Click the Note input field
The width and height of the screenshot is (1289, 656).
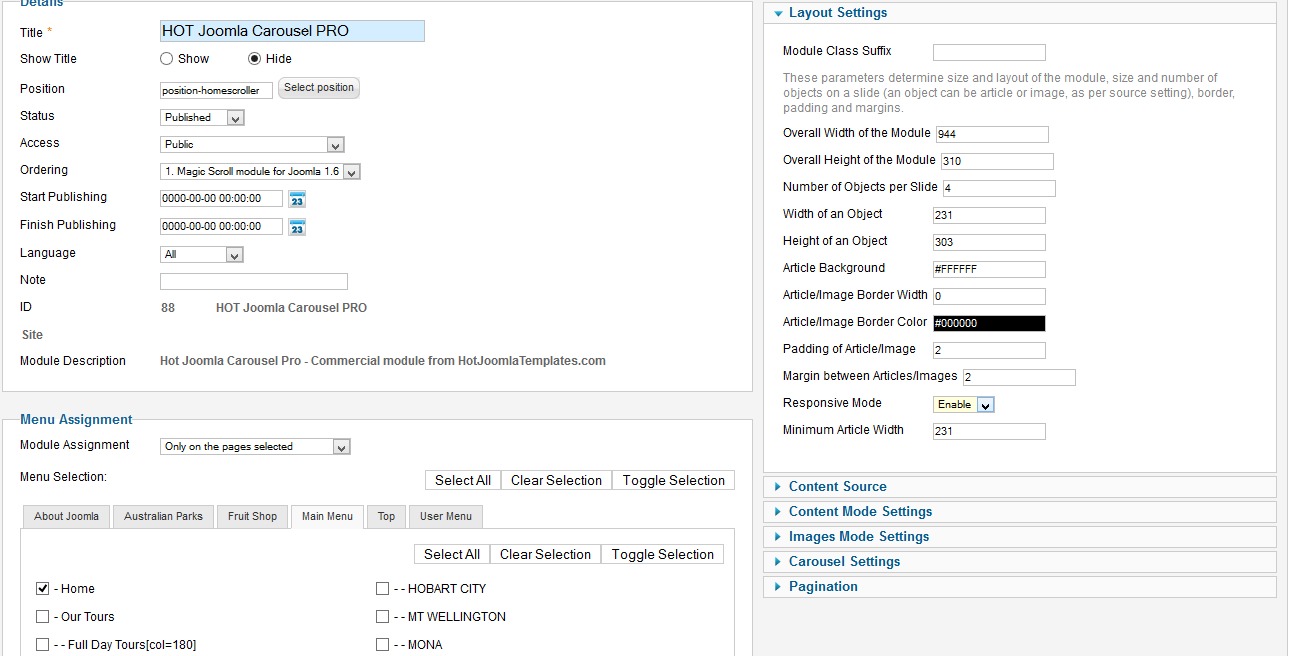click(x=254, y=282)
